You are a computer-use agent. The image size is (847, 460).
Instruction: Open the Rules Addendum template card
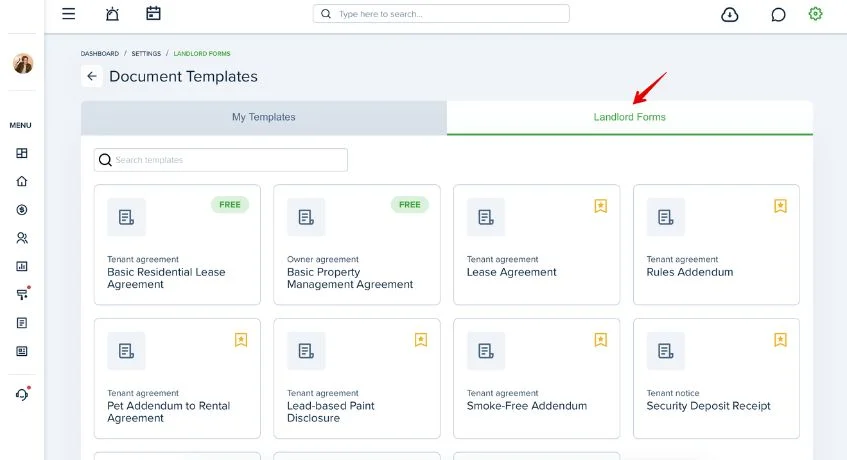coord(716,245)
